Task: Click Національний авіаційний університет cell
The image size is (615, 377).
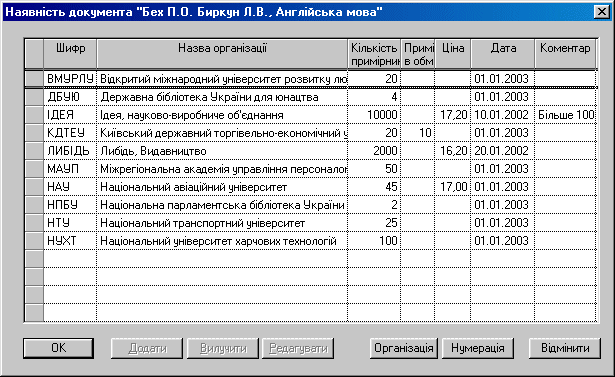Action: tap(222, 187)
